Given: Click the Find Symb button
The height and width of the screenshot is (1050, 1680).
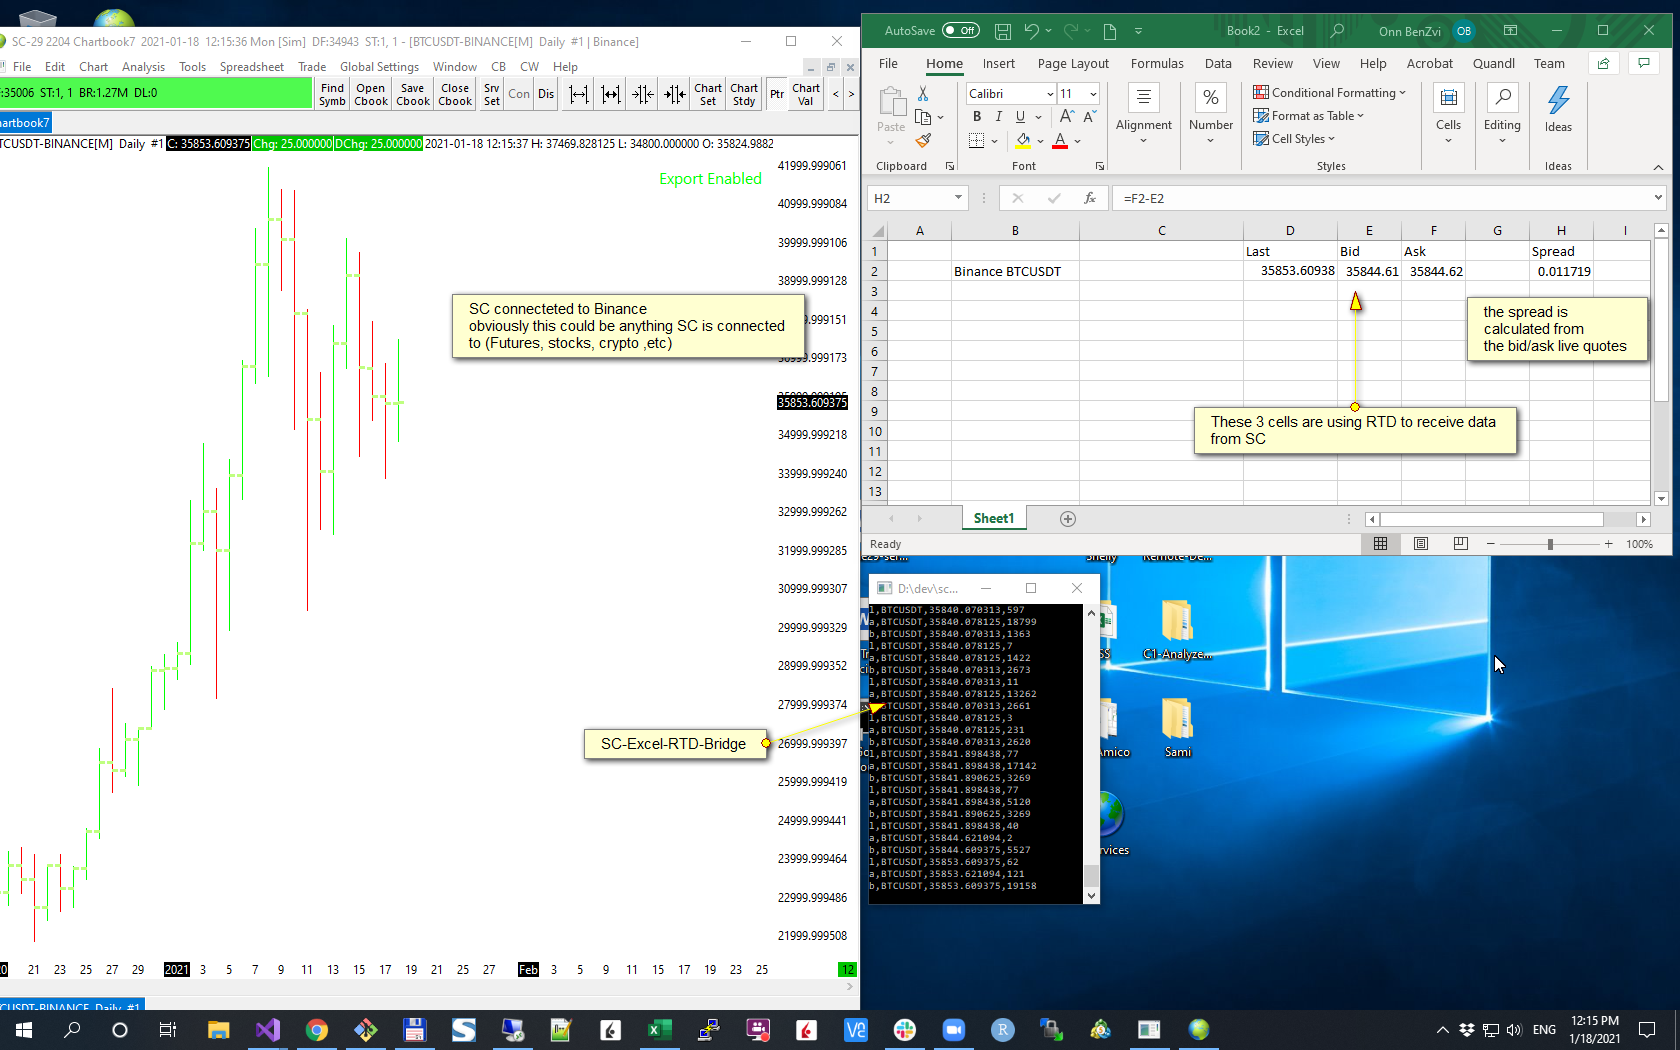Looking at the screenshot, I should 332,94.
